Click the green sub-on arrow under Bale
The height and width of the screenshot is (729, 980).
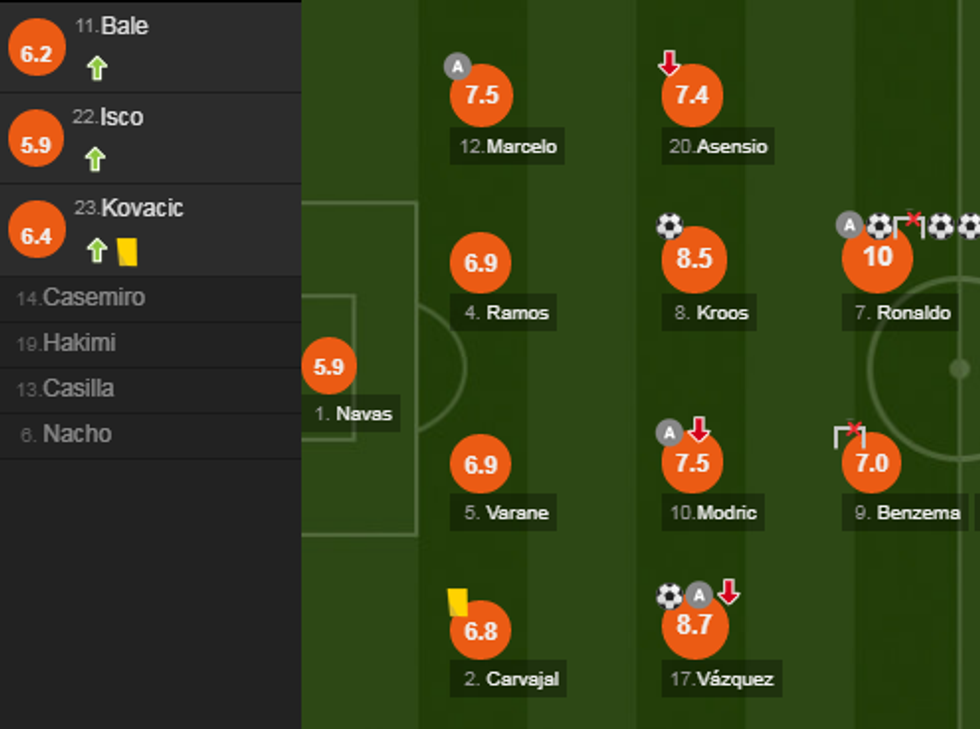tap(96, 68)
